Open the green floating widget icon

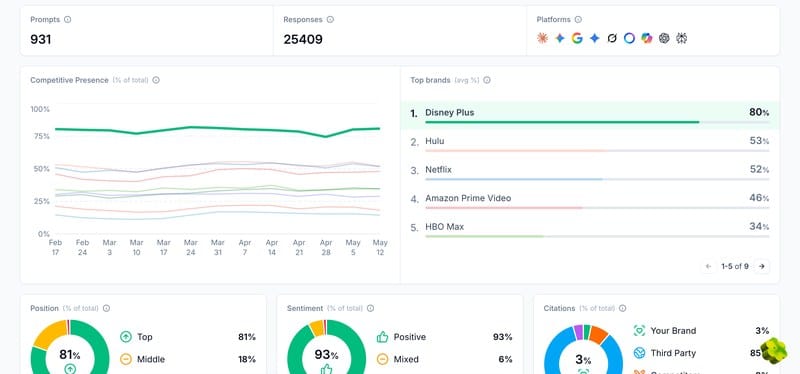click(774, 351)
